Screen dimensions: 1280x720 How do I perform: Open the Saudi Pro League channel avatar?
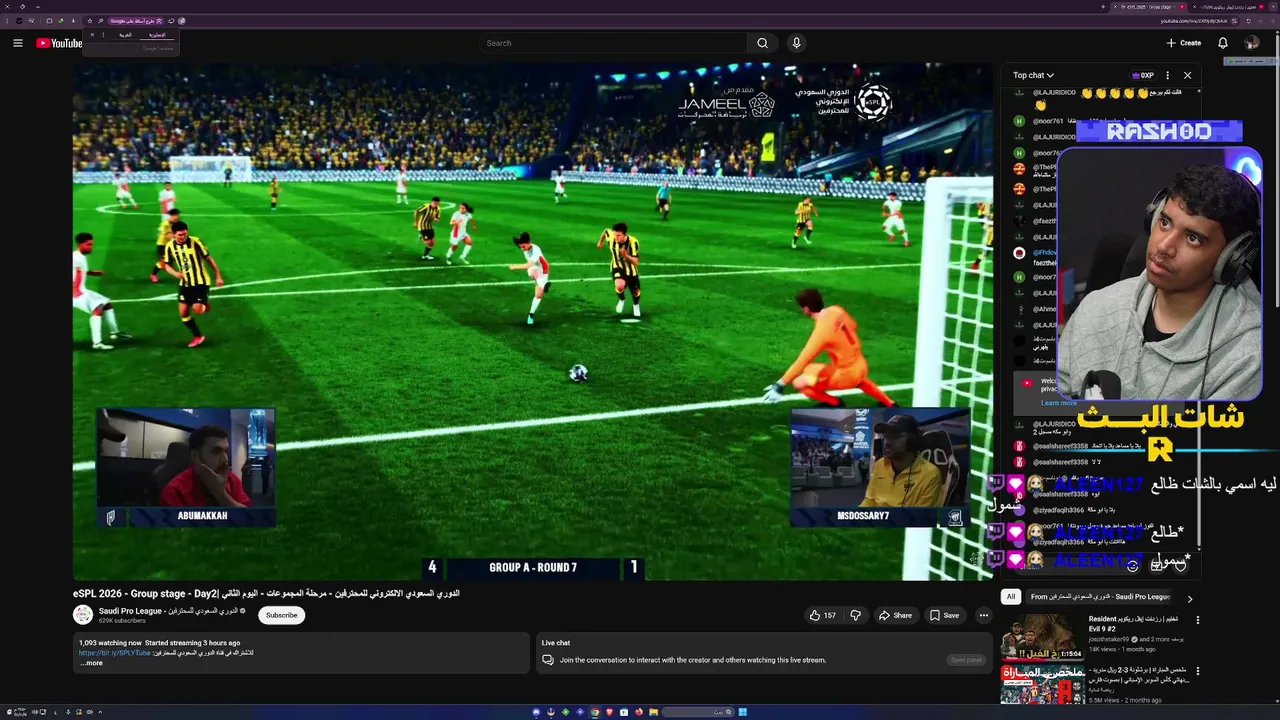[x=83, y=615]
